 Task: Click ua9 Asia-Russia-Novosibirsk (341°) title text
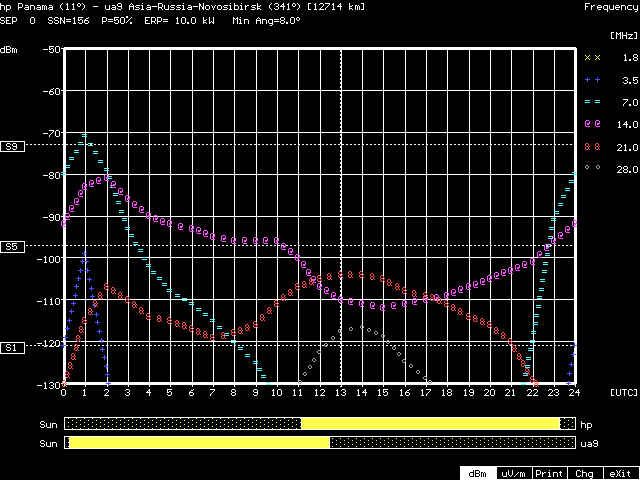click(202, 7)
